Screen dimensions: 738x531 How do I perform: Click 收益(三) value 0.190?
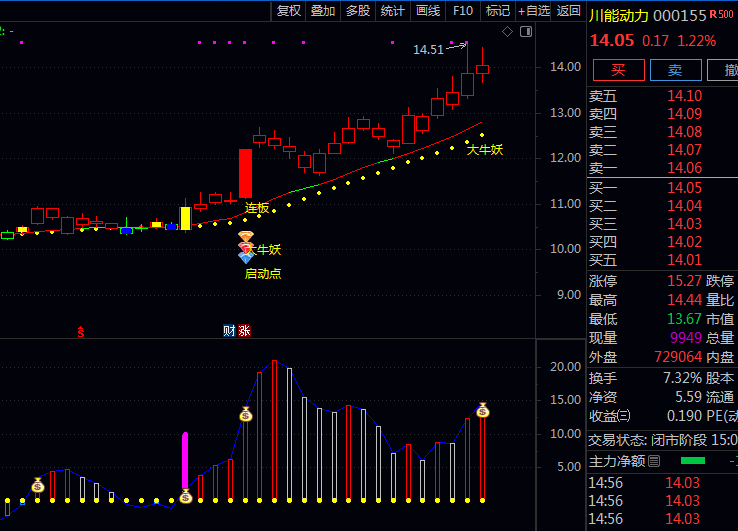[x=684, y=416]
